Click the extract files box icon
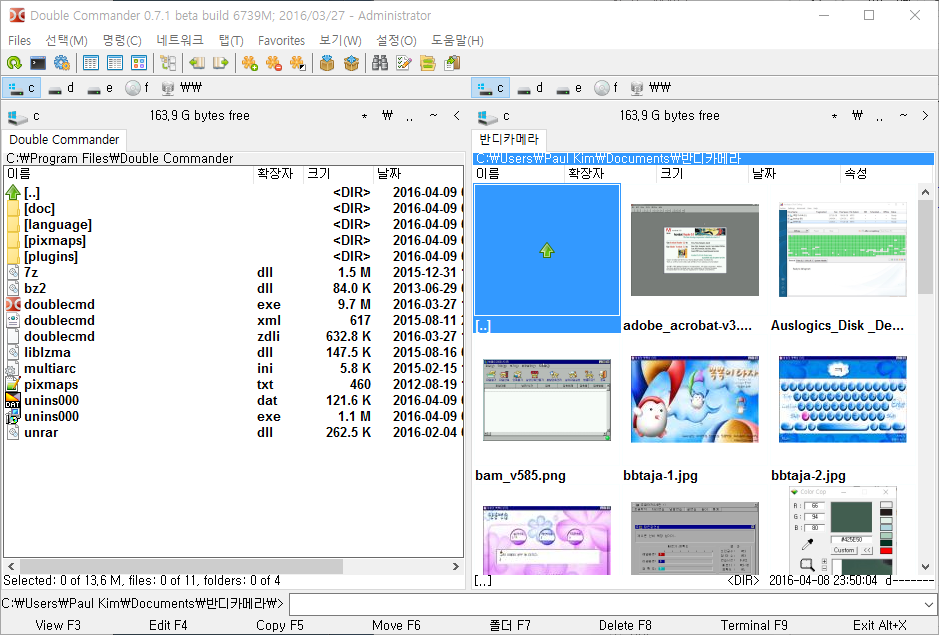 coord(351,63)
